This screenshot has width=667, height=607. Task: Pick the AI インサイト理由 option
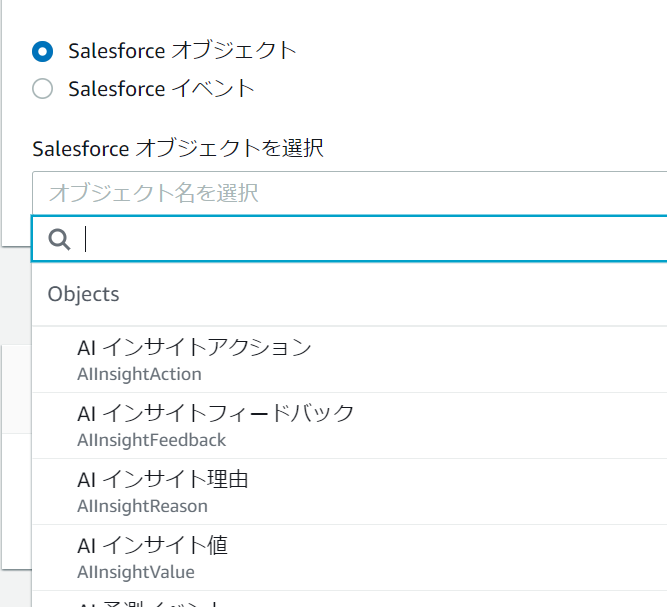click(x=163, y=480)
